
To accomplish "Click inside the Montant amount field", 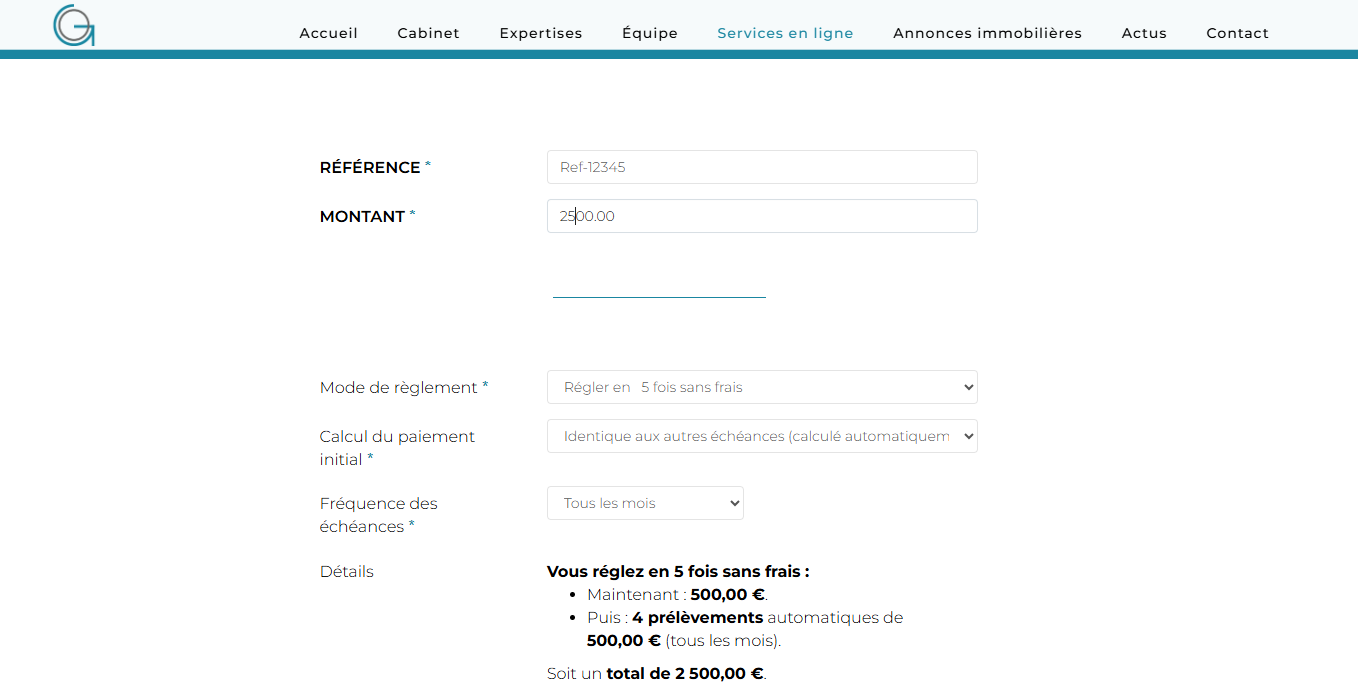I will click(761, 216).
